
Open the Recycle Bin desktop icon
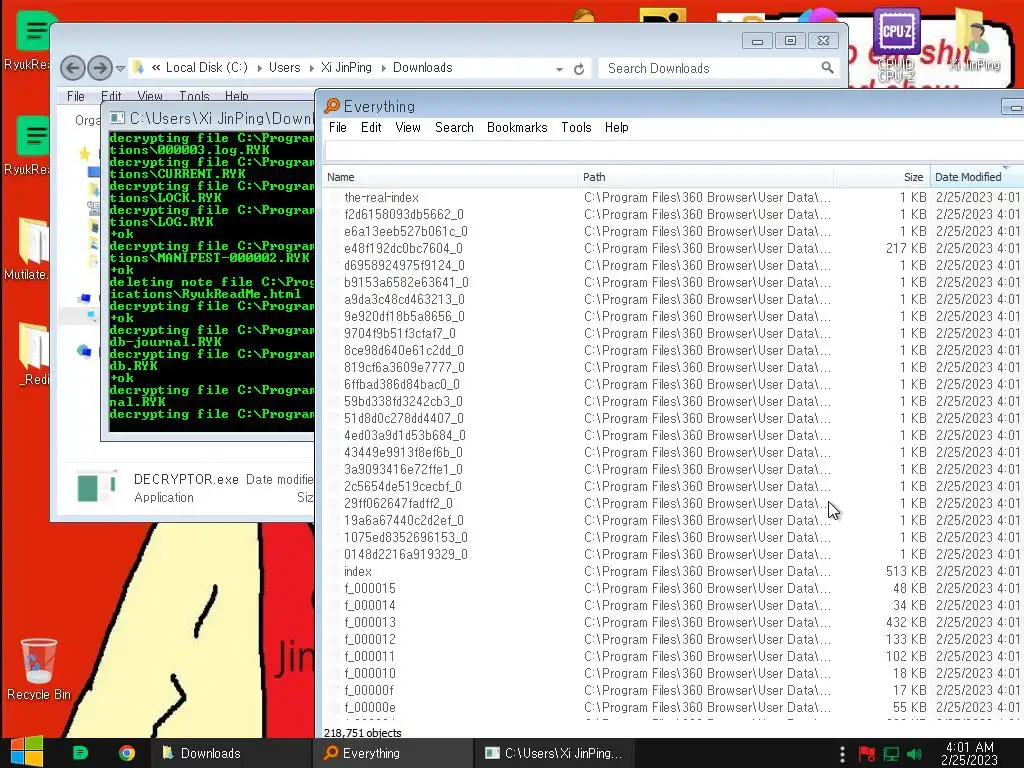click(x=39, y=669)
